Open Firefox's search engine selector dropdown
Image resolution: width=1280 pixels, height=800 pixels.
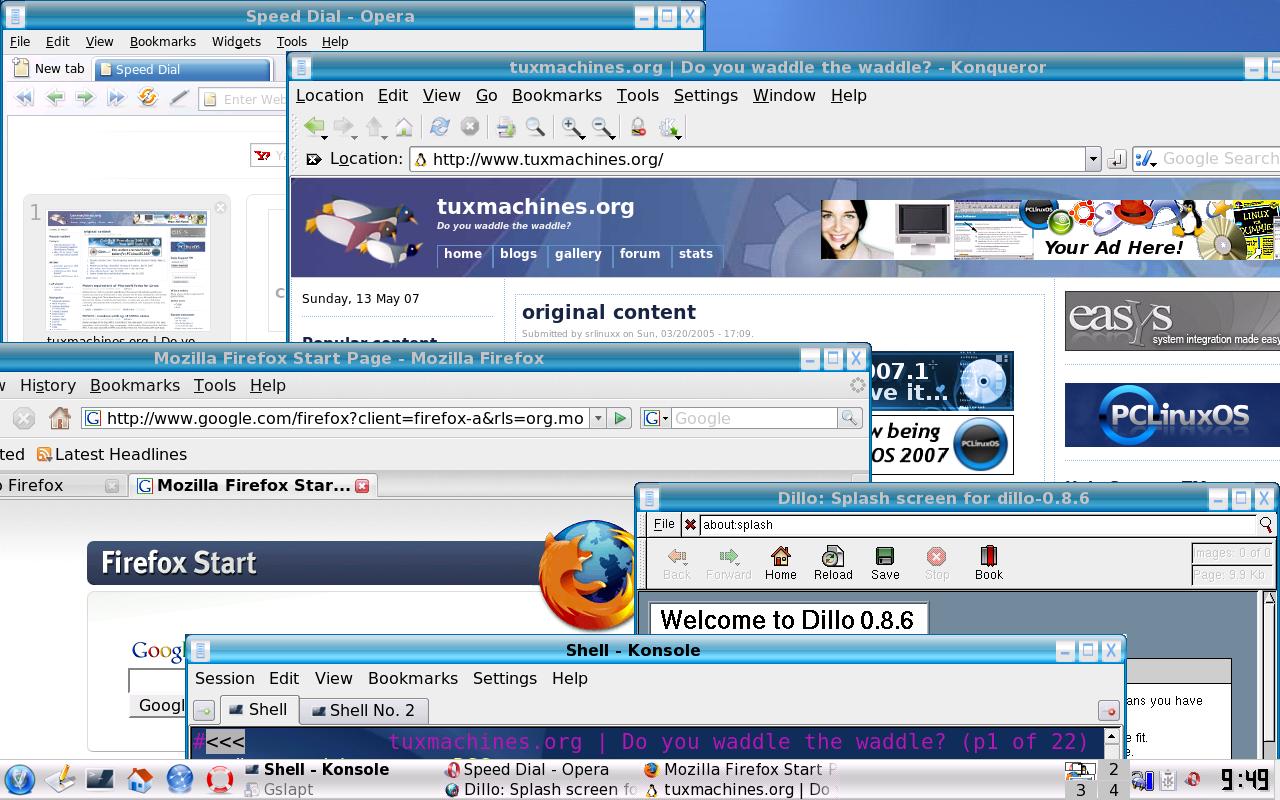click(656, 418)
